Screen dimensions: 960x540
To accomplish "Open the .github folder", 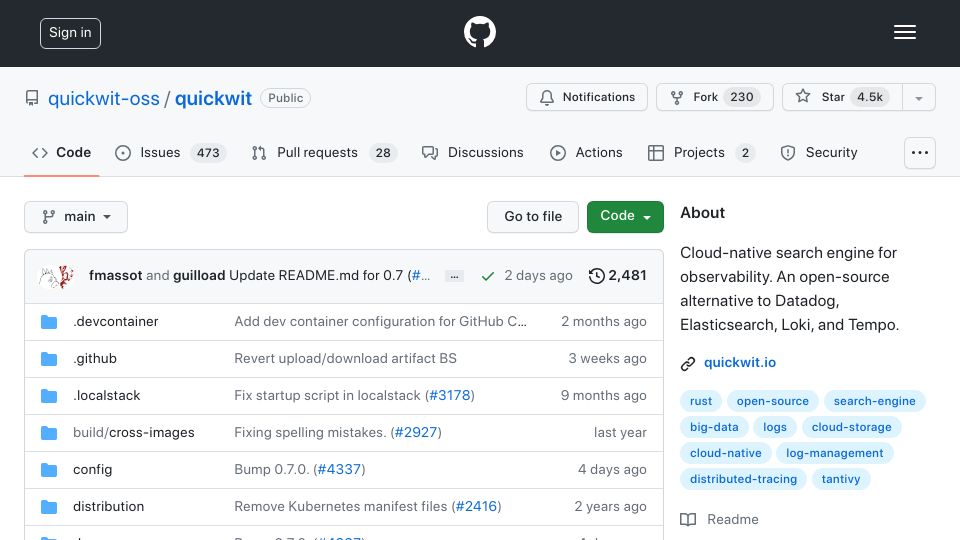I will pyautogui.click(x=94, y=359).
